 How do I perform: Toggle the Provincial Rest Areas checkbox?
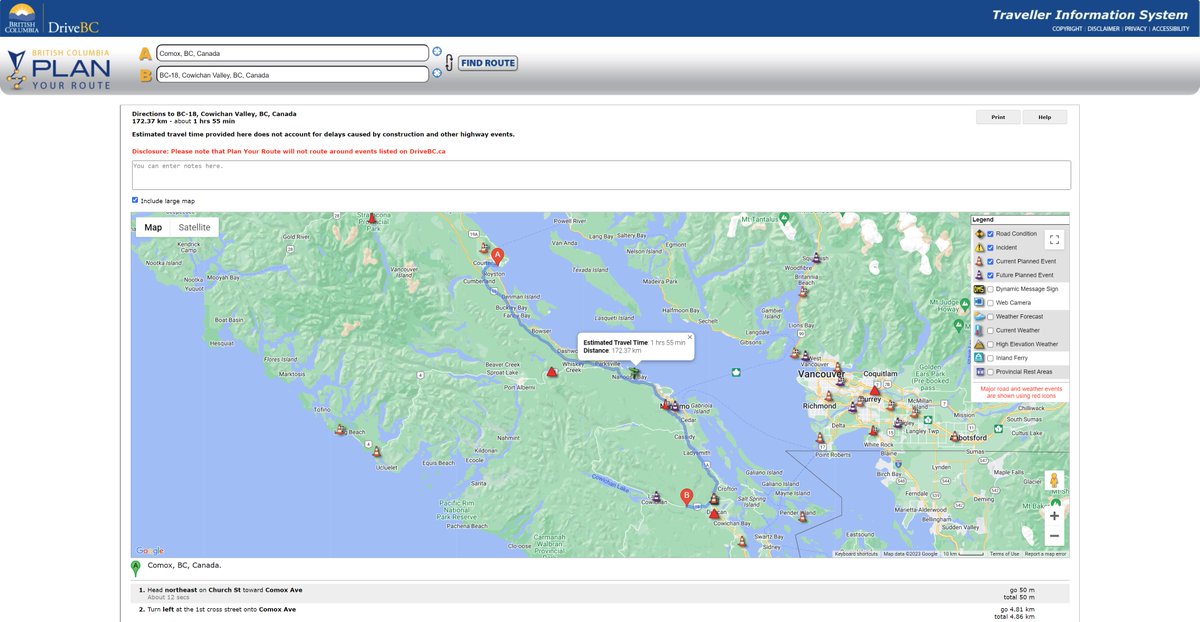click(x=990, y=371)
